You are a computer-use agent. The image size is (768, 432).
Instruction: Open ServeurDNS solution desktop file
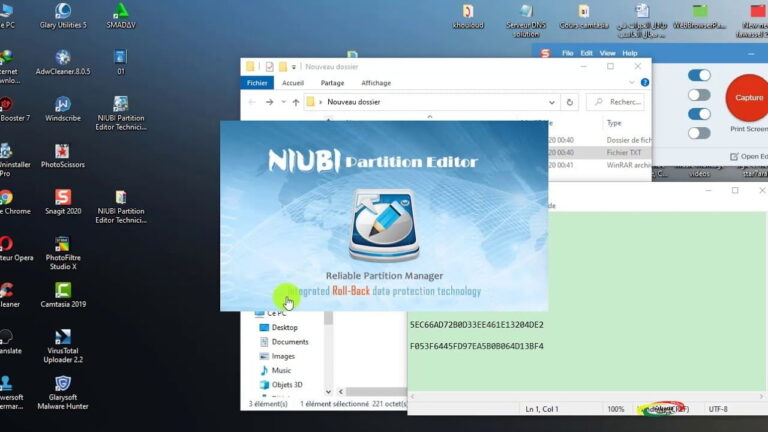coord(526,20)
